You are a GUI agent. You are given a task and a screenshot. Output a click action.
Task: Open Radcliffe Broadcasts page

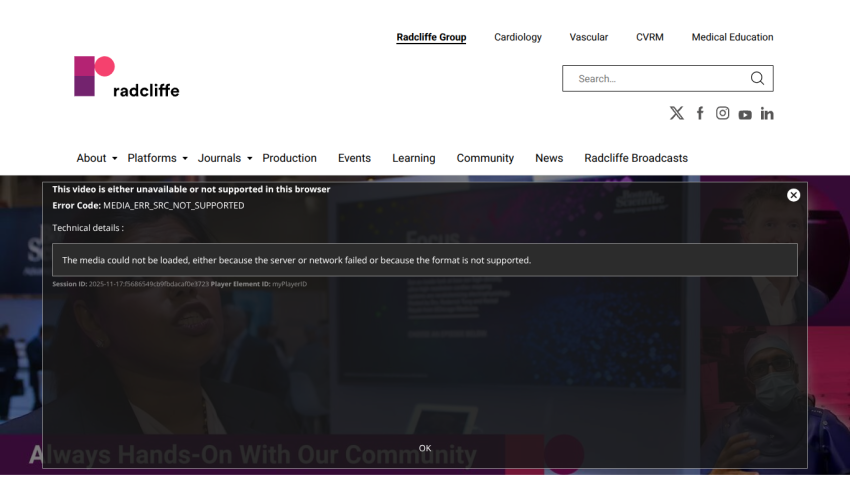tap(636, 158)
